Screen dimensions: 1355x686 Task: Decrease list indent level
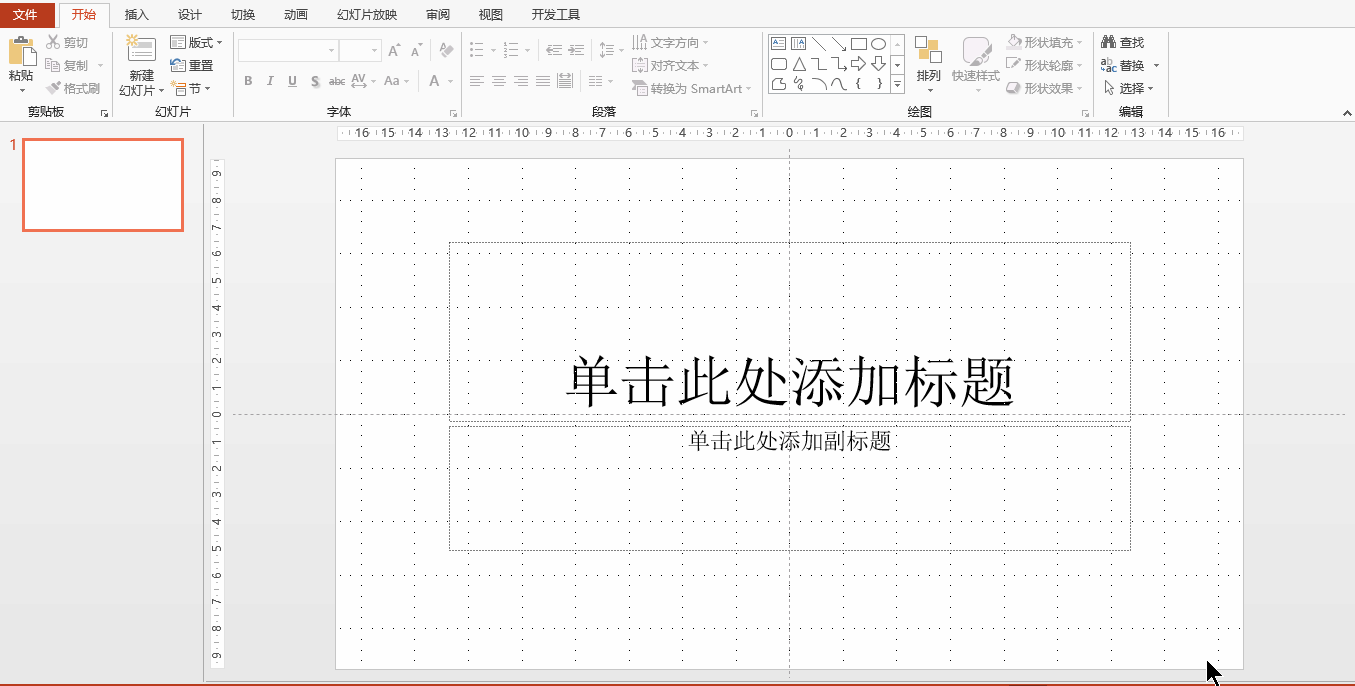tap(553, 49)
